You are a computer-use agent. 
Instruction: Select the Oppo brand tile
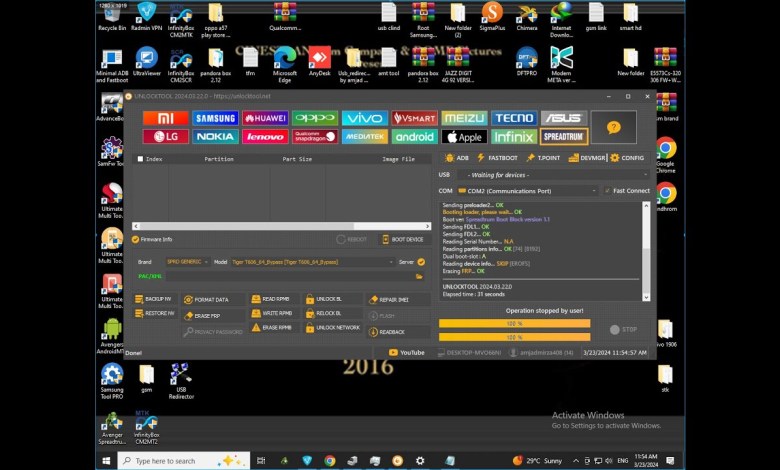pyautogui.click(x=315, y=118)
